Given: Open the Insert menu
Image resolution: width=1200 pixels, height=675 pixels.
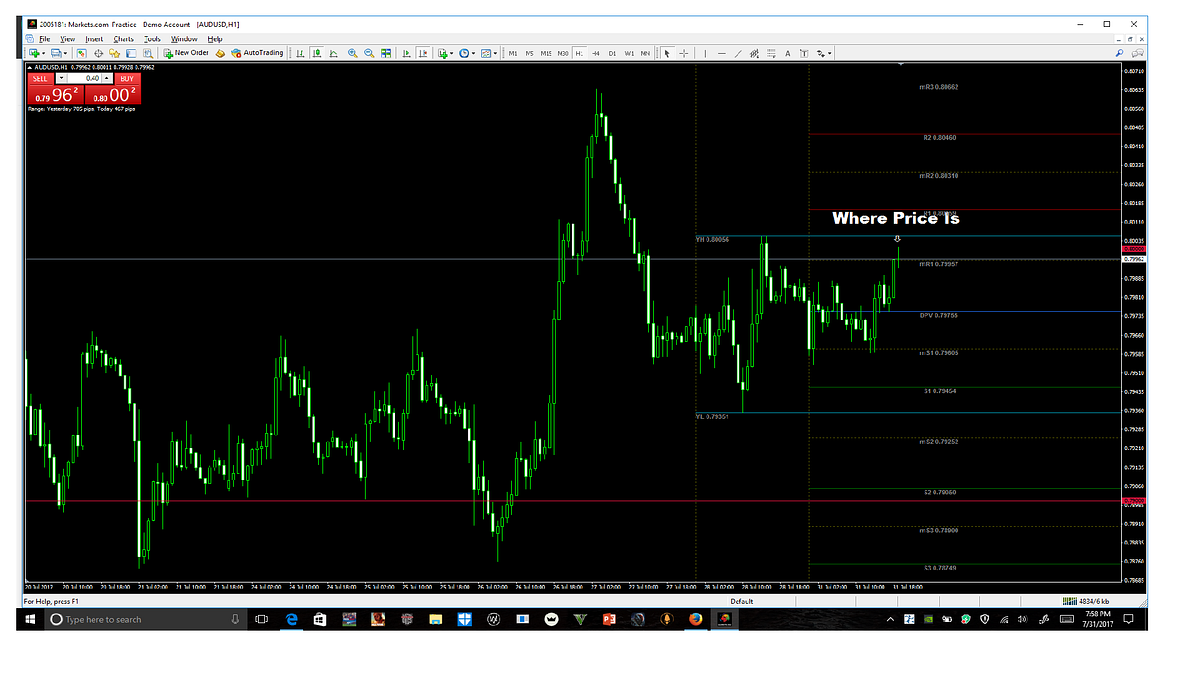Looking at the screenshot, I should [94, 38].
